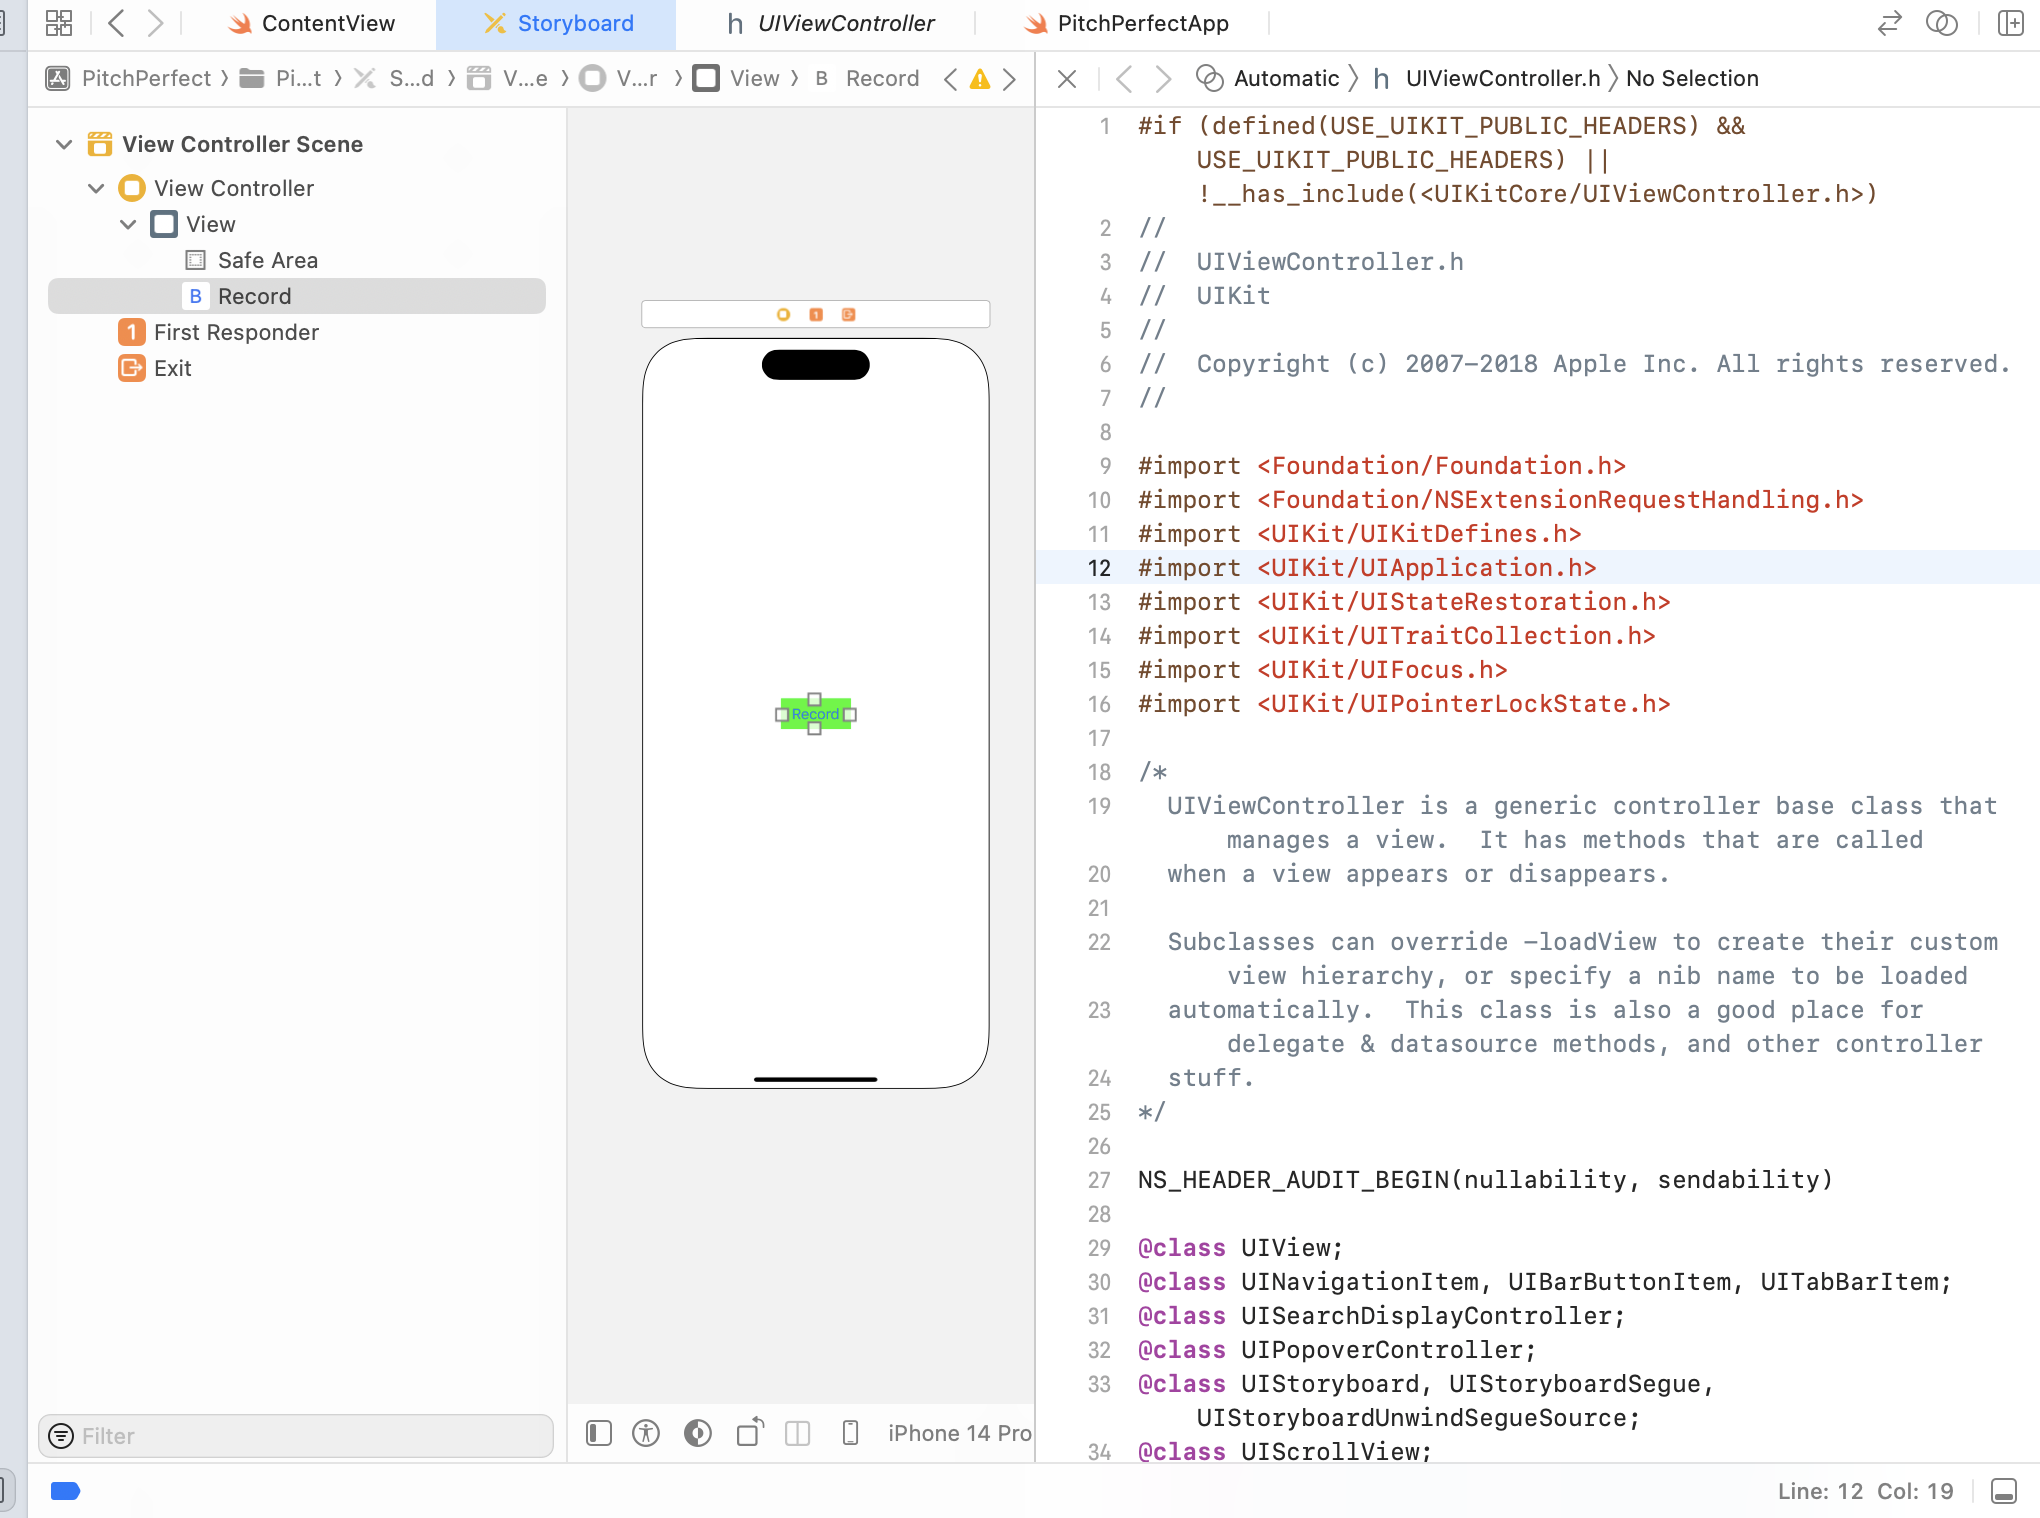Click the Line 12 Col 19 indicator
Image resolution: width=2040 pixels, height=1518 pixels.
click(x=1865, y=1491)
